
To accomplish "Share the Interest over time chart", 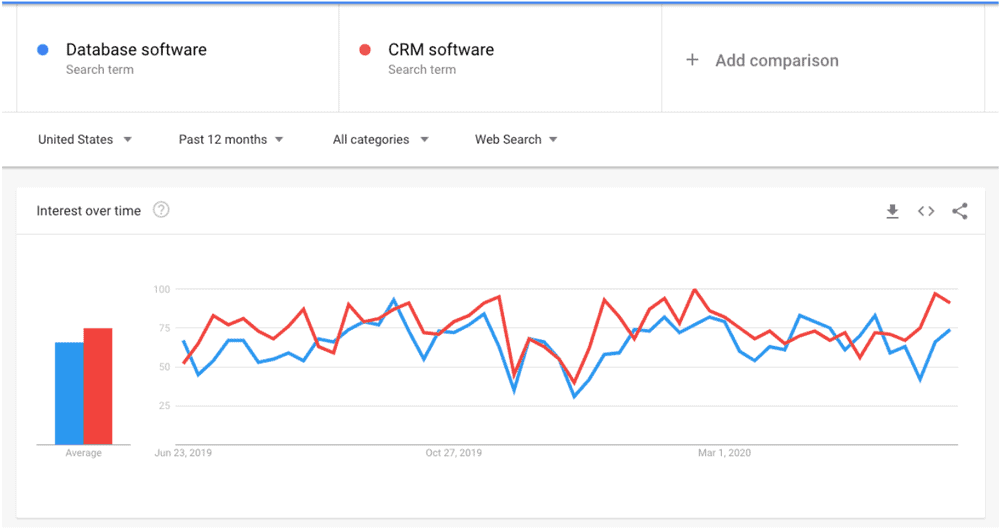I will [x=960, y=211].
